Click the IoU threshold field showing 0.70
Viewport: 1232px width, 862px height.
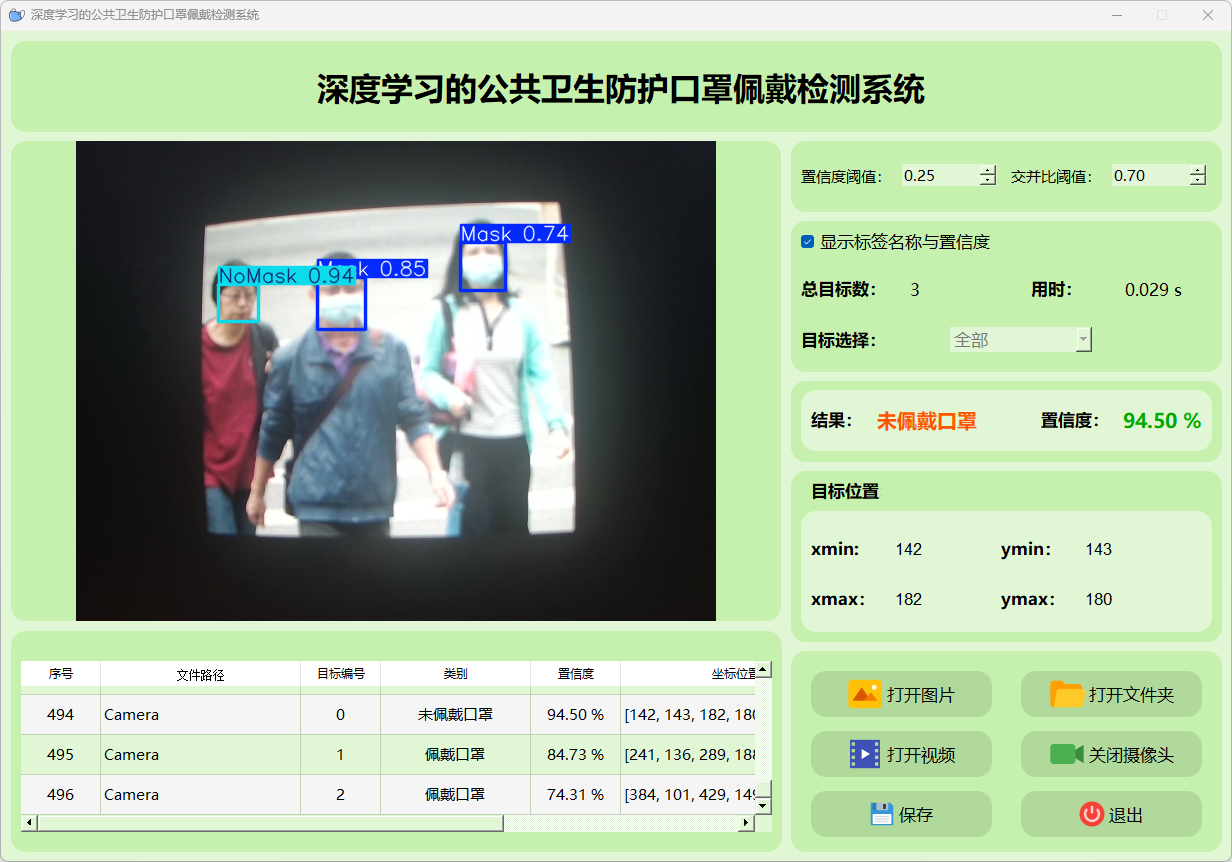click(1148, 176)
